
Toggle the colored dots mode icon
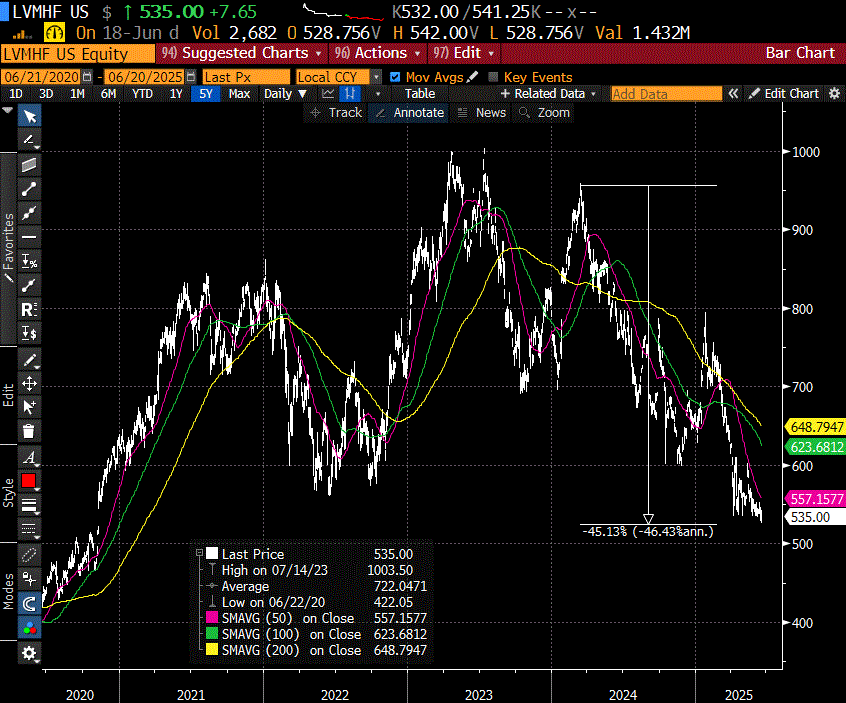coord(29,629)
